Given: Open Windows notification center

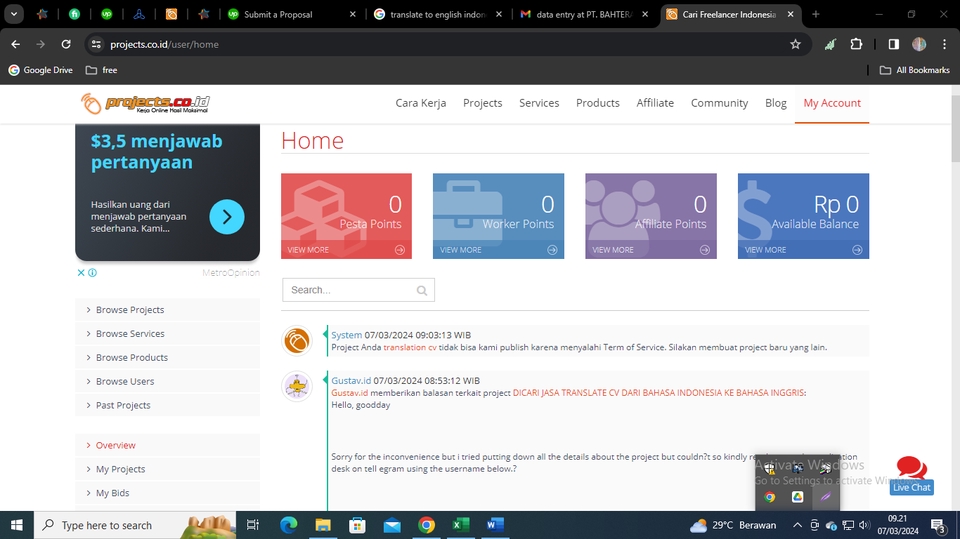Looking at the screenshot, I should (x=939, y=525).
